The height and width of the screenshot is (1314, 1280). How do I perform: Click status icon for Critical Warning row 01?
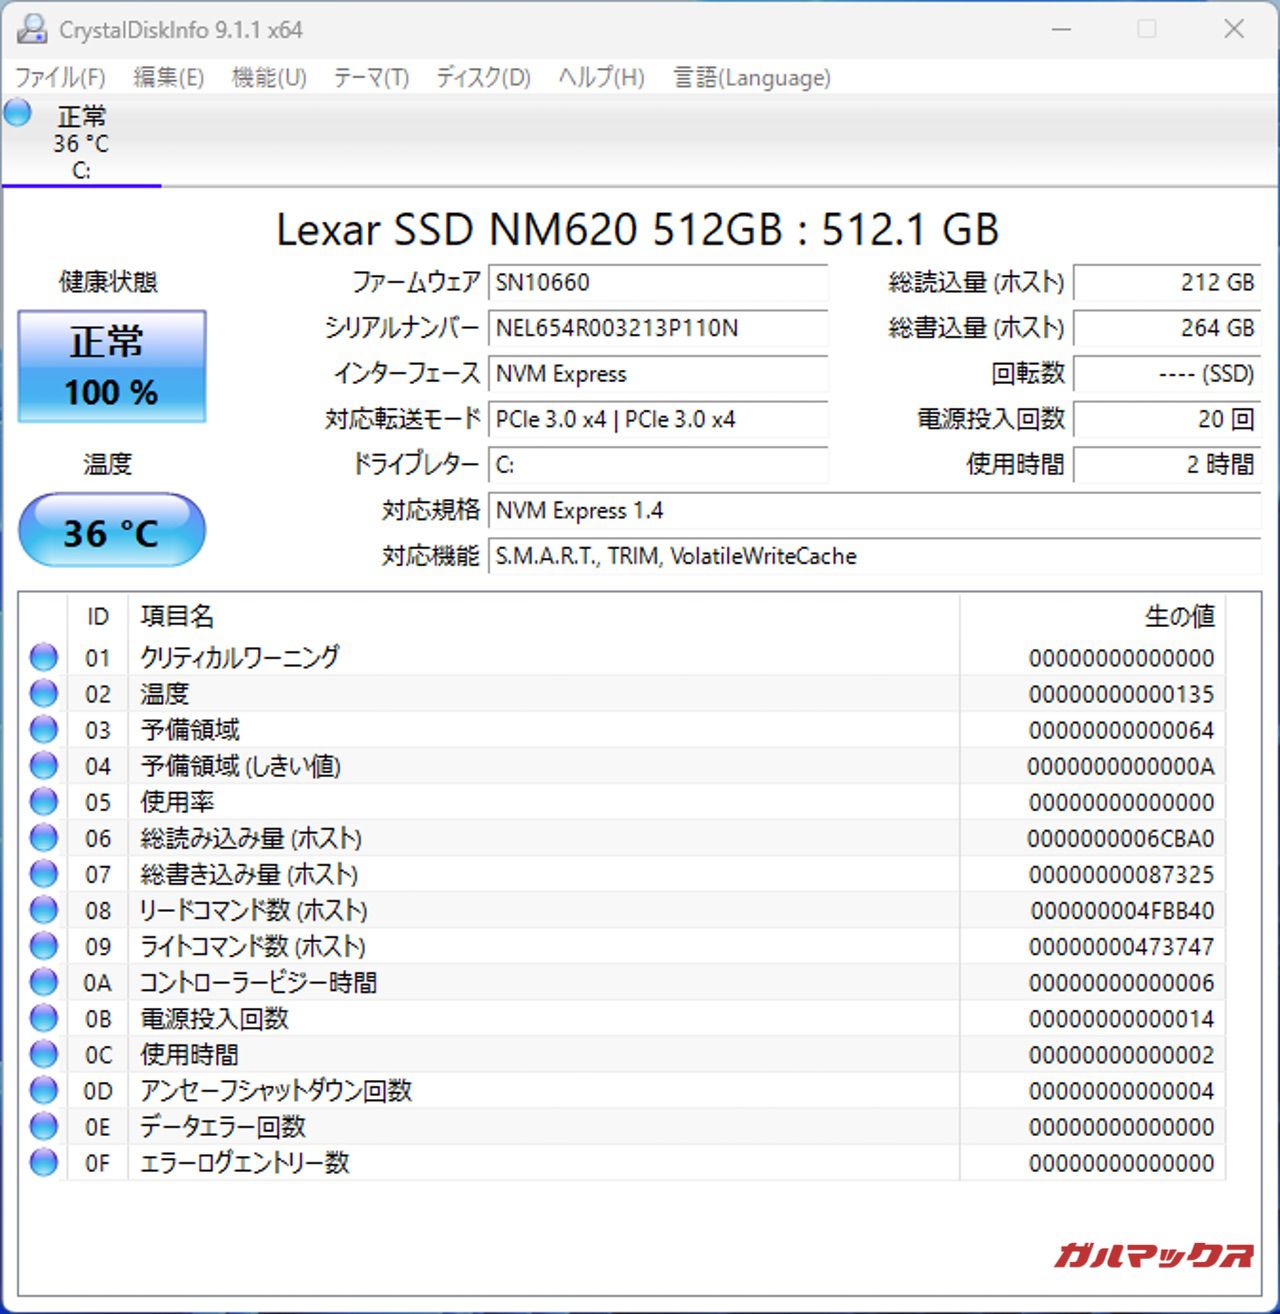pos(43,657)
